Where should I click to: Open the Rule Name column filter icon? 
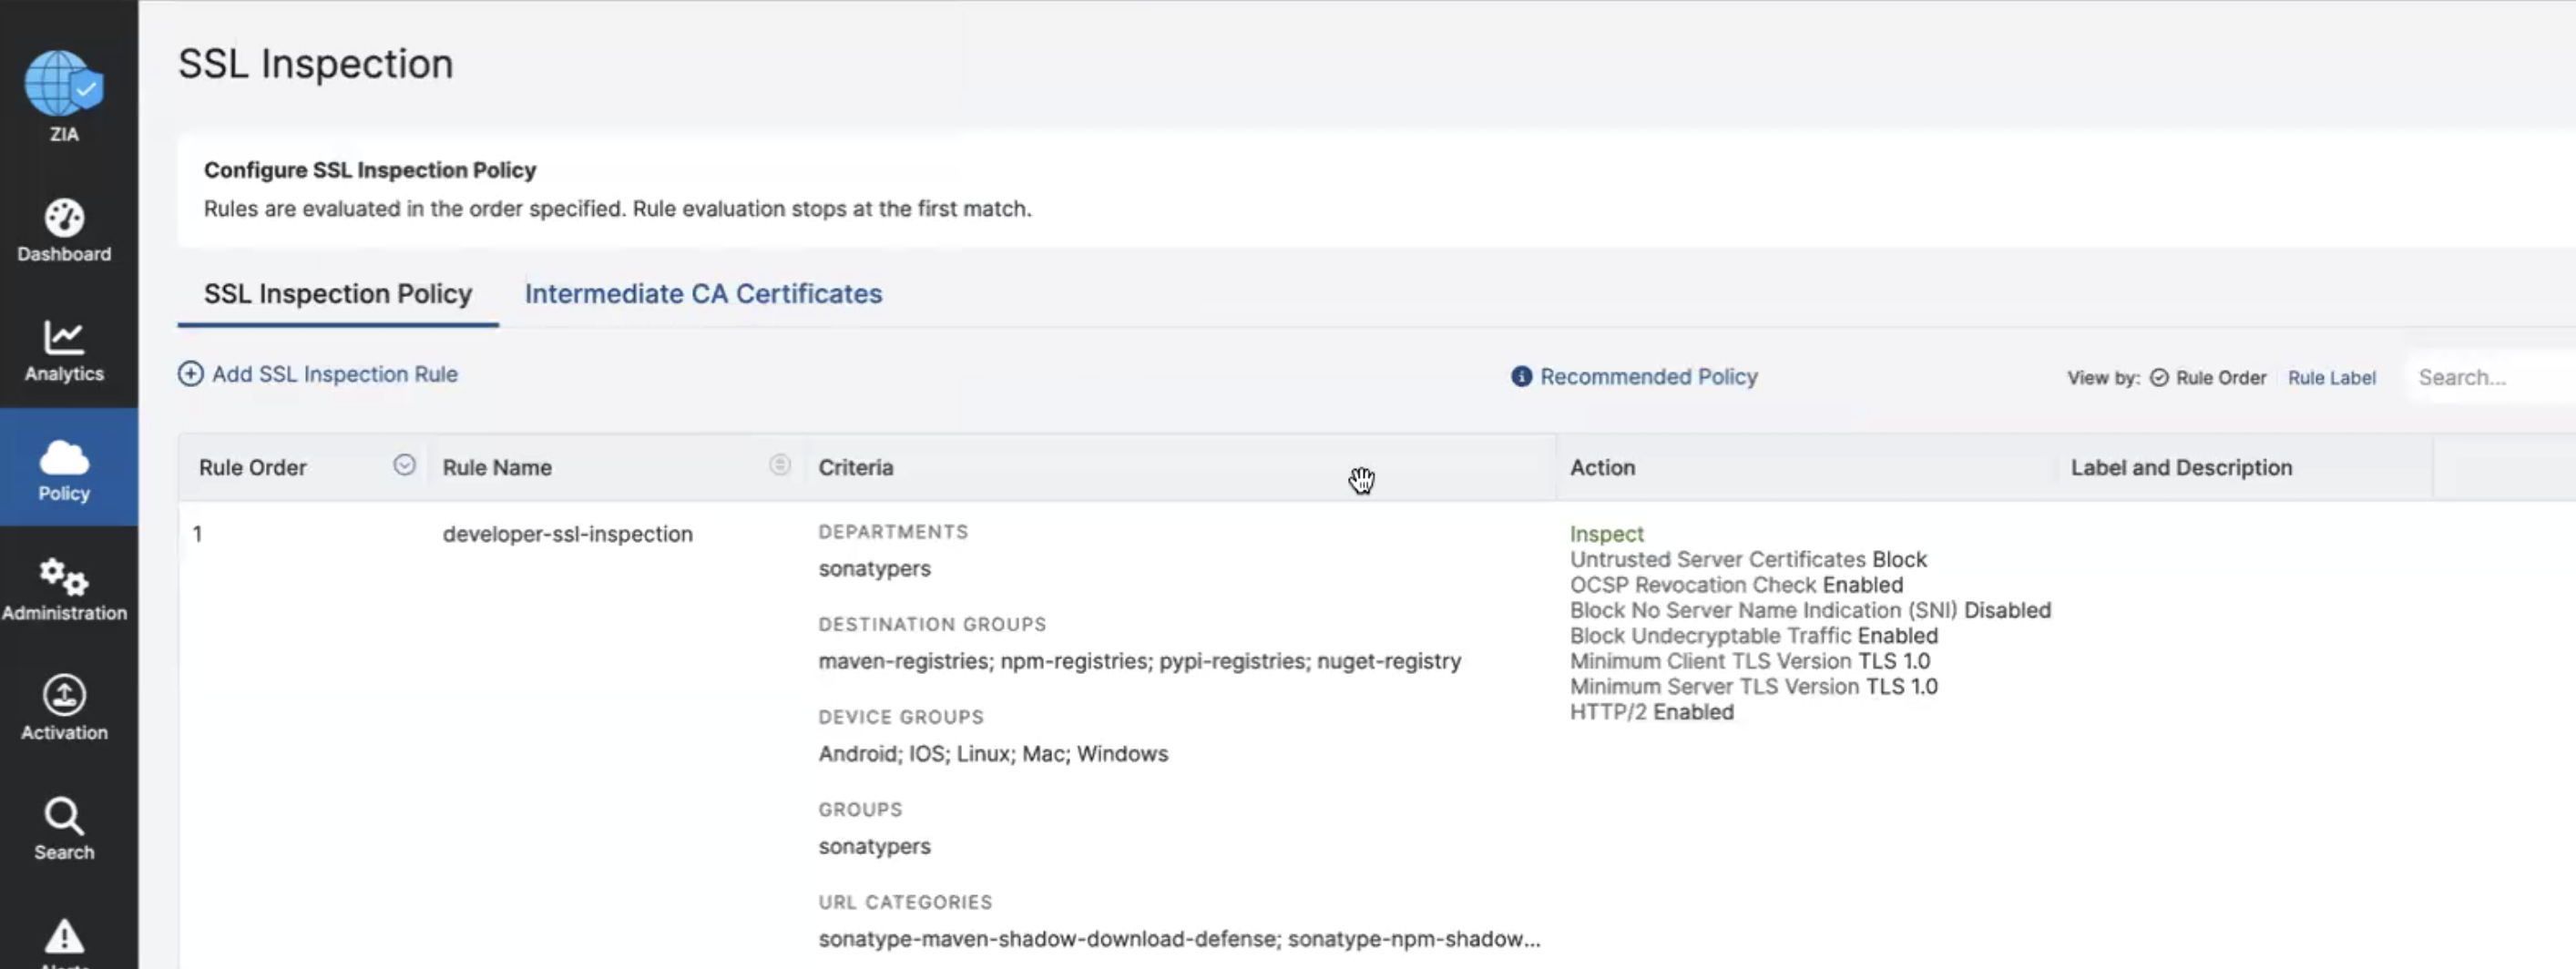click(x=780, y=465)
